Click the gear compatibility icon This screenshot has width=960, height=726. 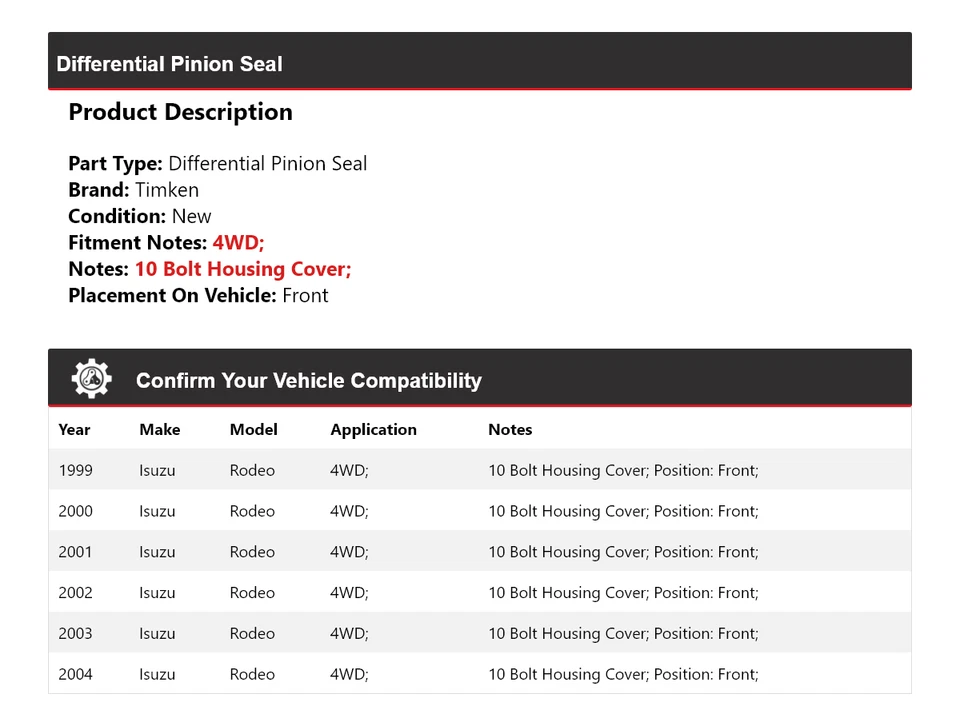click(x=91, y=380)
